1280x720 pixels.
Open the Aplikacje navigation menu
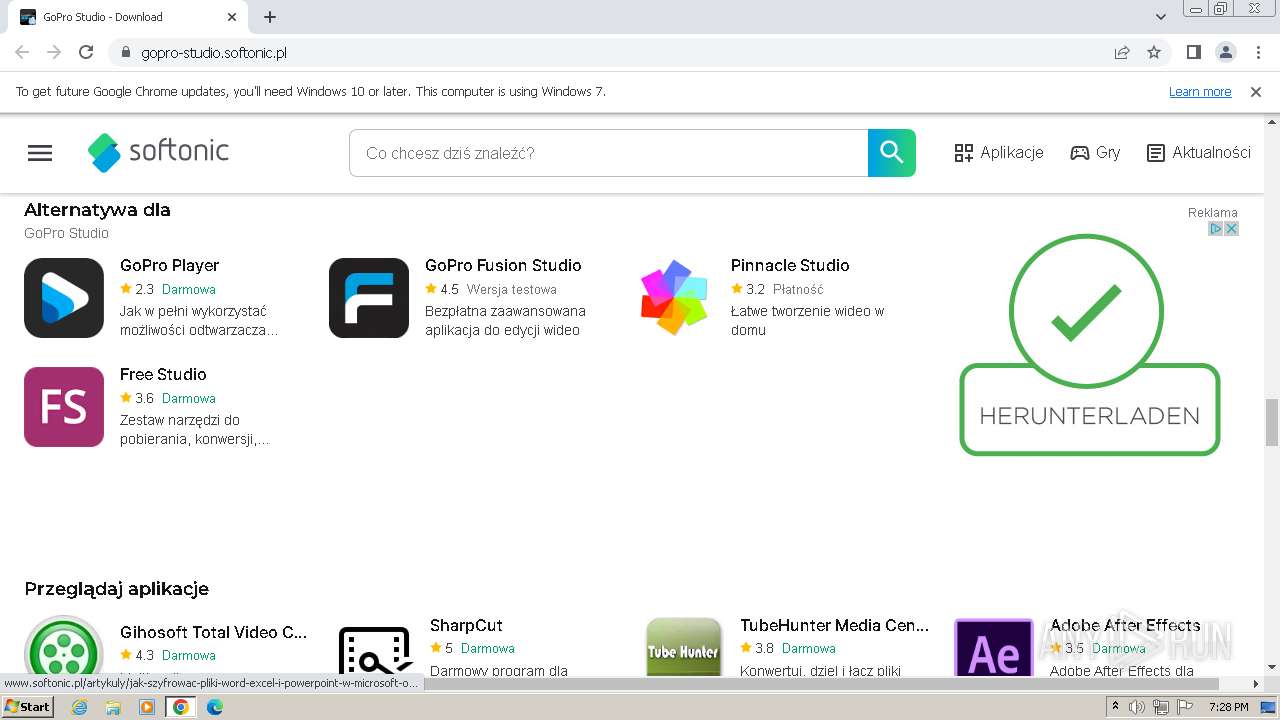(999, 153)
